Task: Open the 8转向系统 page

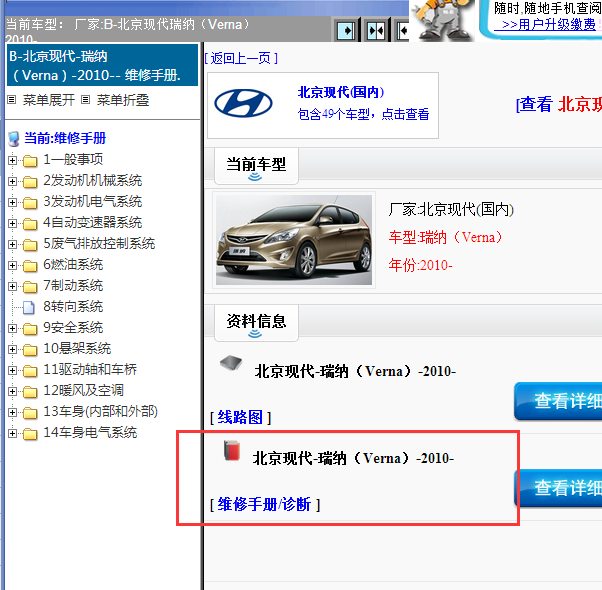Action: point(73,307)
